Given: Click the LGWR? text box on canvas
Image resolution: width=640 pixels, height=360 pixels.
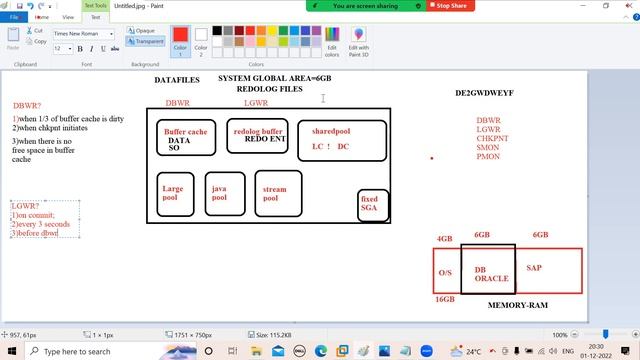Looking at the screenshot, I should pyautogui.click(x=45, y=219).
